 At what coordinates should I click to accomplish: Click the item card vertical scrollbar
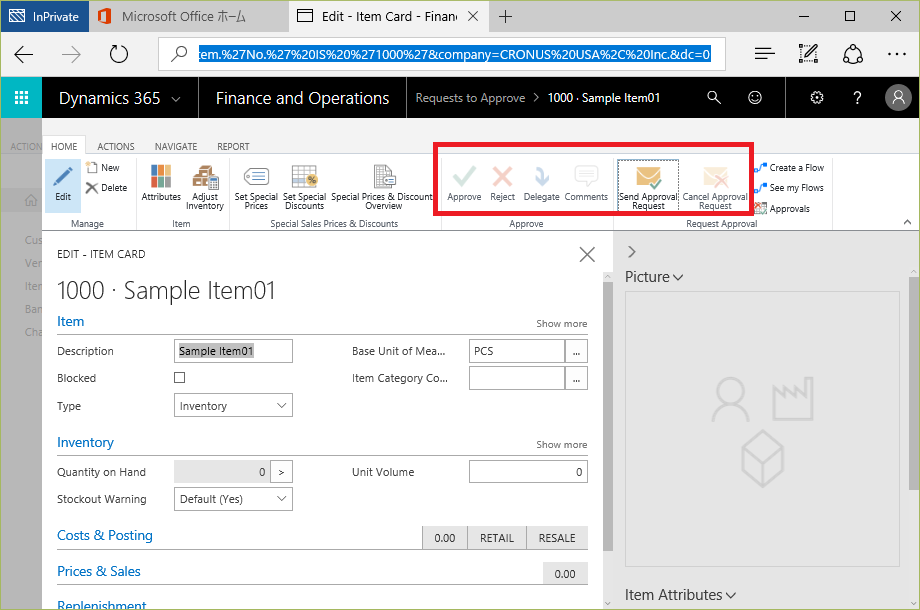click(608, 416)
